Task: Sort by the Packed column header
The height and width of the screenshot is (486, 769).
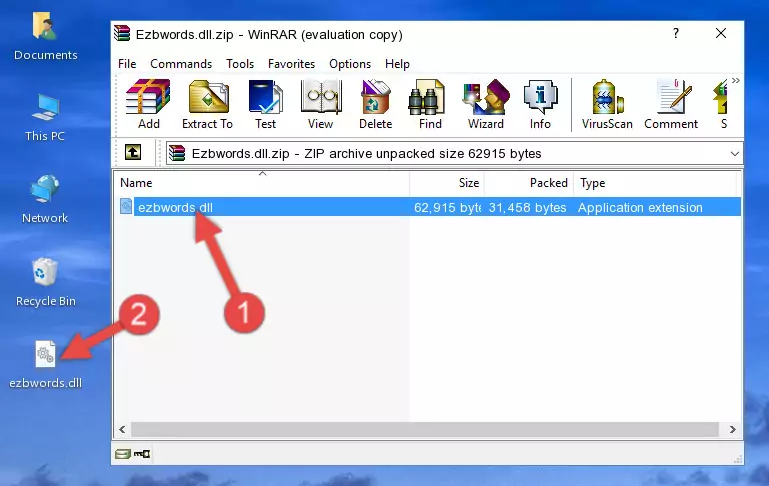Action: point(529,182)
